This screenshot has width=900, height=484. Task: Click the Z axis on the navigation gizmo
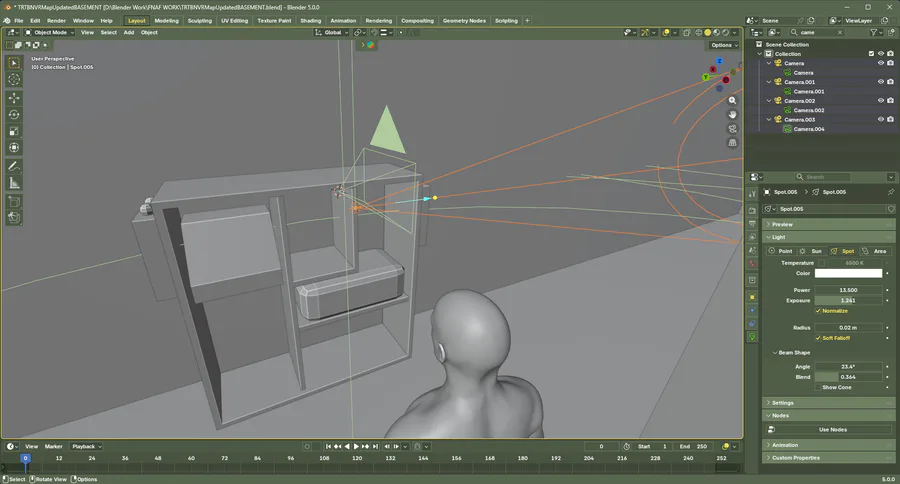tap(719, 61)
